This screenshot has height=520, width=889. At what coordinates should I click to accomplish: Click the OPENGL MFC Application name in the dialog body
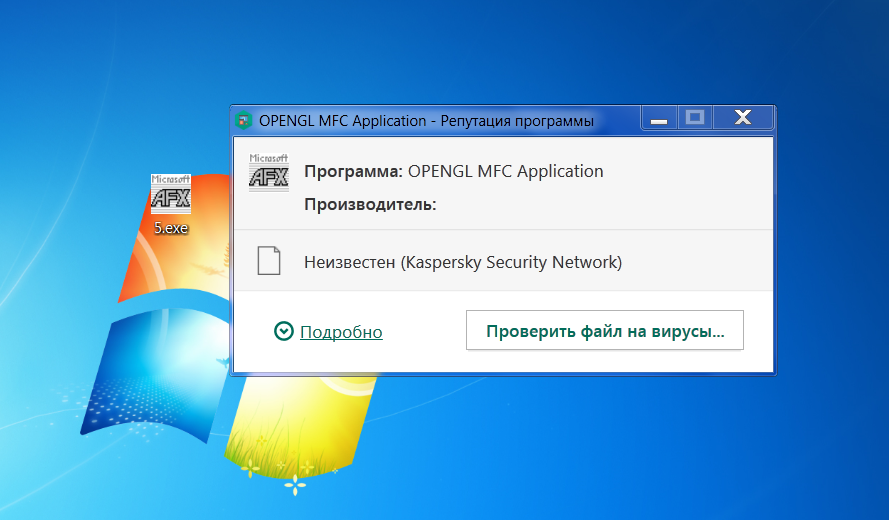click(x=505, y=171)
